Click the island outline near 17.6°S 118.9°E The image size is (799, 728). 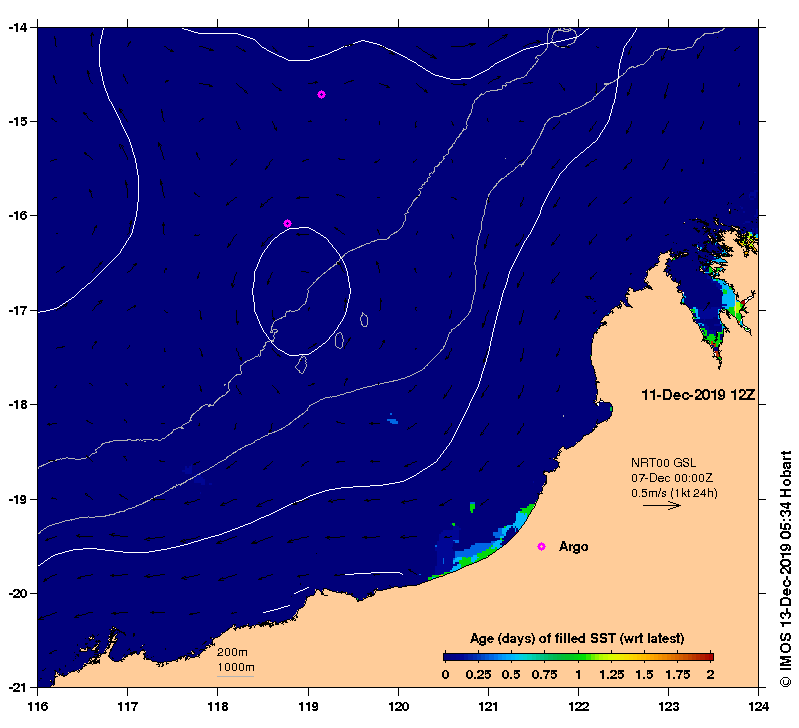point(302,365)
